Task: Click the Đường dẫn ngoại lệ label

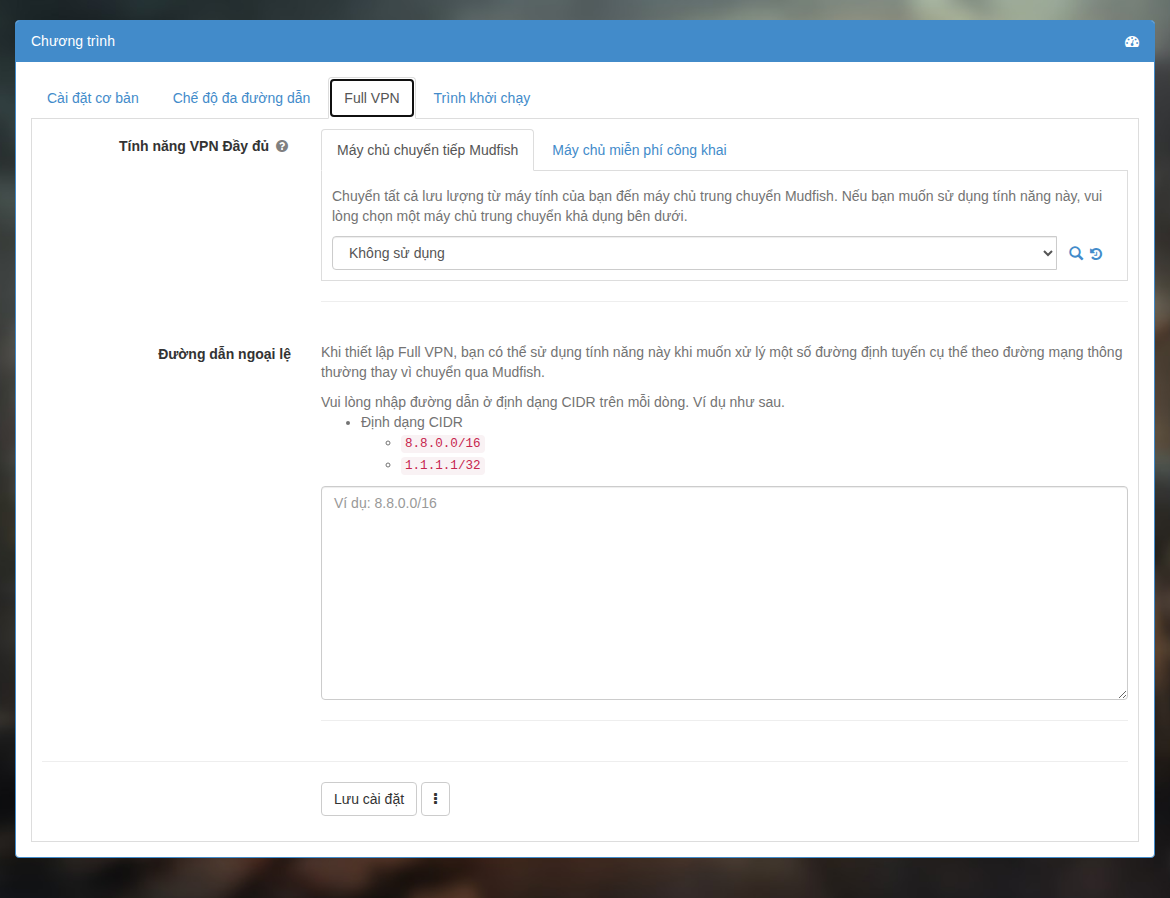Action: [x=224, y=354]
